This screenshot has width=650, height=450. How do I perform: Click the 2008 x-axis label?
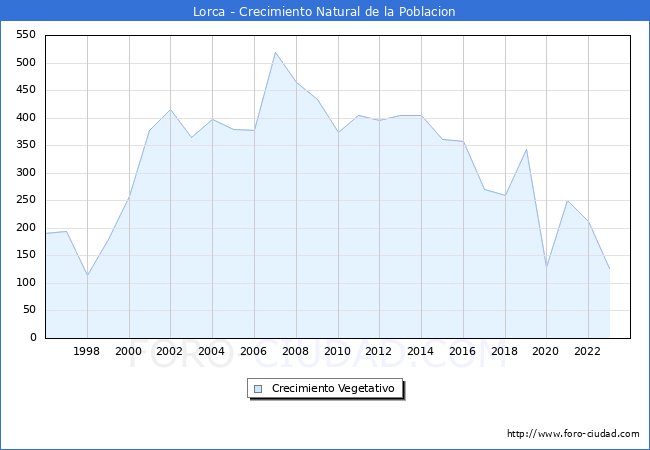tap(295, 351)
